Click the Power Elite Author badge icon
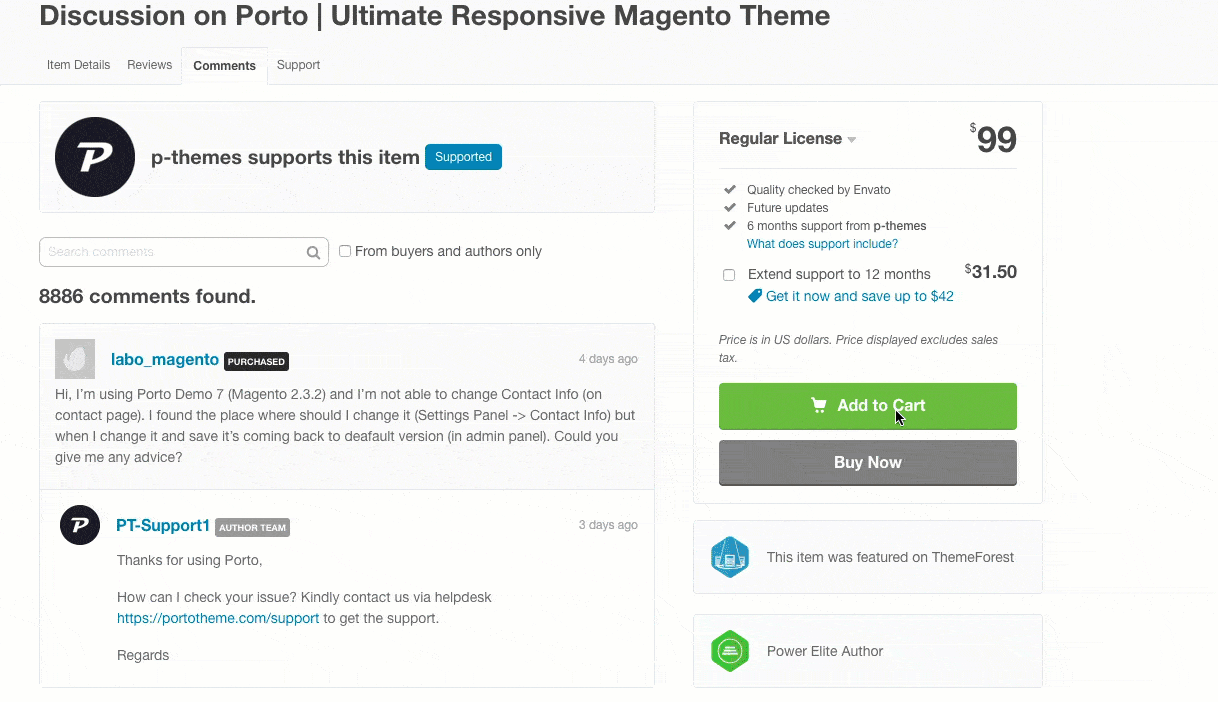Screen dimensions: 1218x702 click(x=730, y=651)
